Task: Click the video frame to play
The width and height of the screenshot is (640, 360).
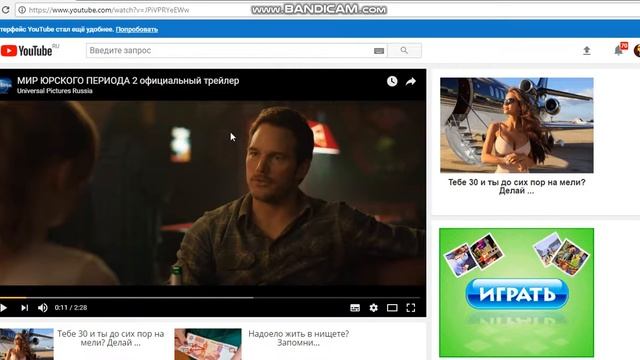Action: pyautogui.click(x=213, y=193)
